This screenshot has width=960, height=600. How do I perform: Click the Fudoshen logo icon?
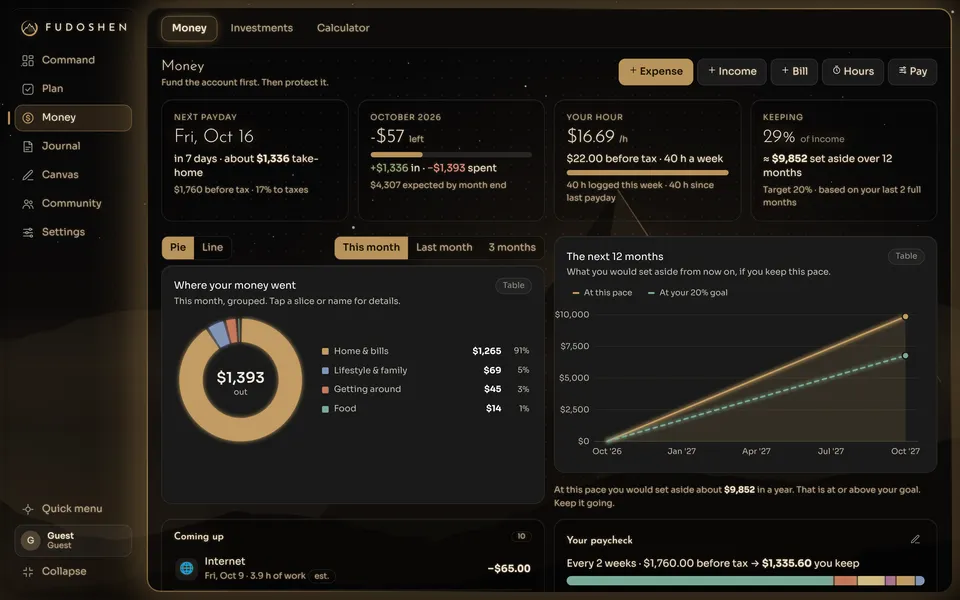29,28
